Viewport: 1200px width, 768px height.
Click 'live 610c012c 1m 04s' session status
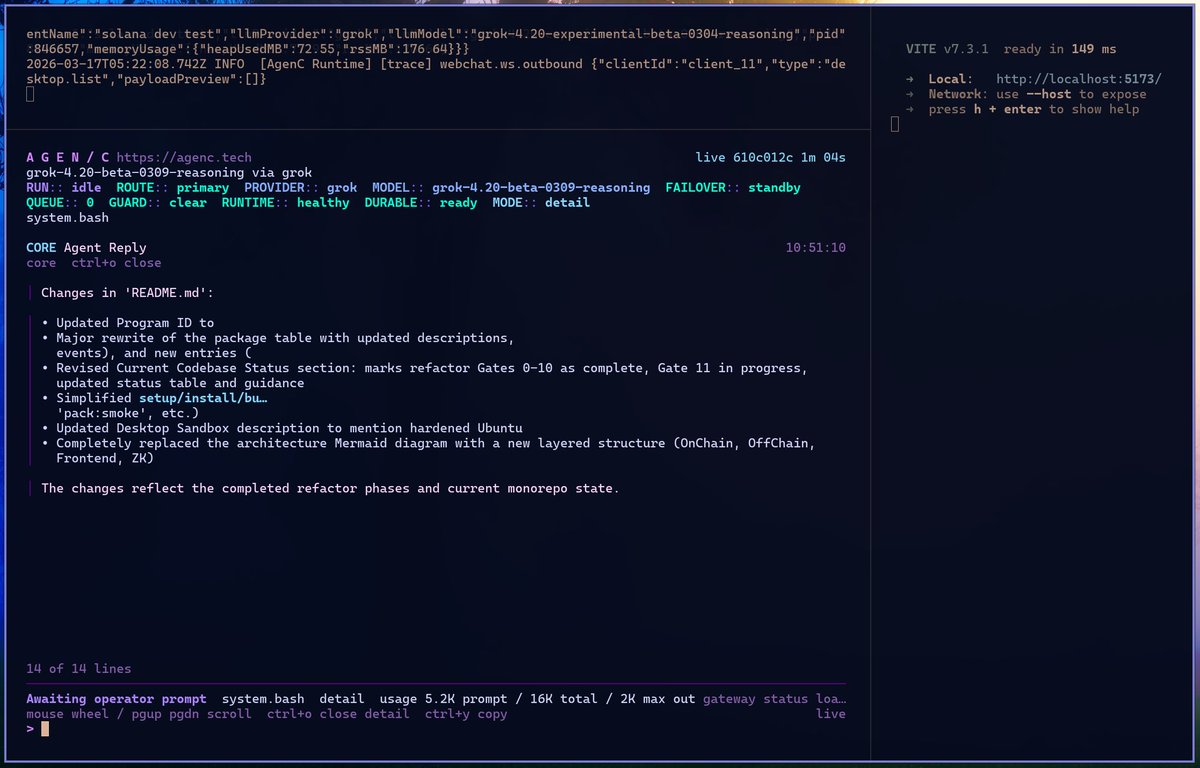(771, 157)
